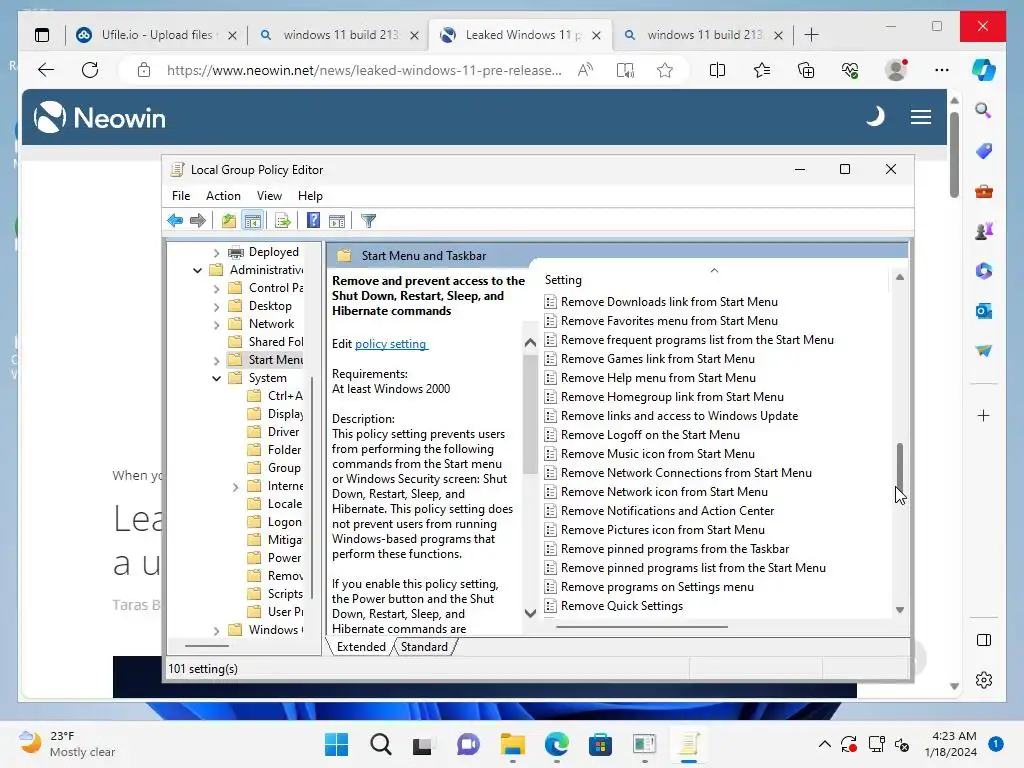Select Remove pinned programs from the Taskbar

point(675,549)
